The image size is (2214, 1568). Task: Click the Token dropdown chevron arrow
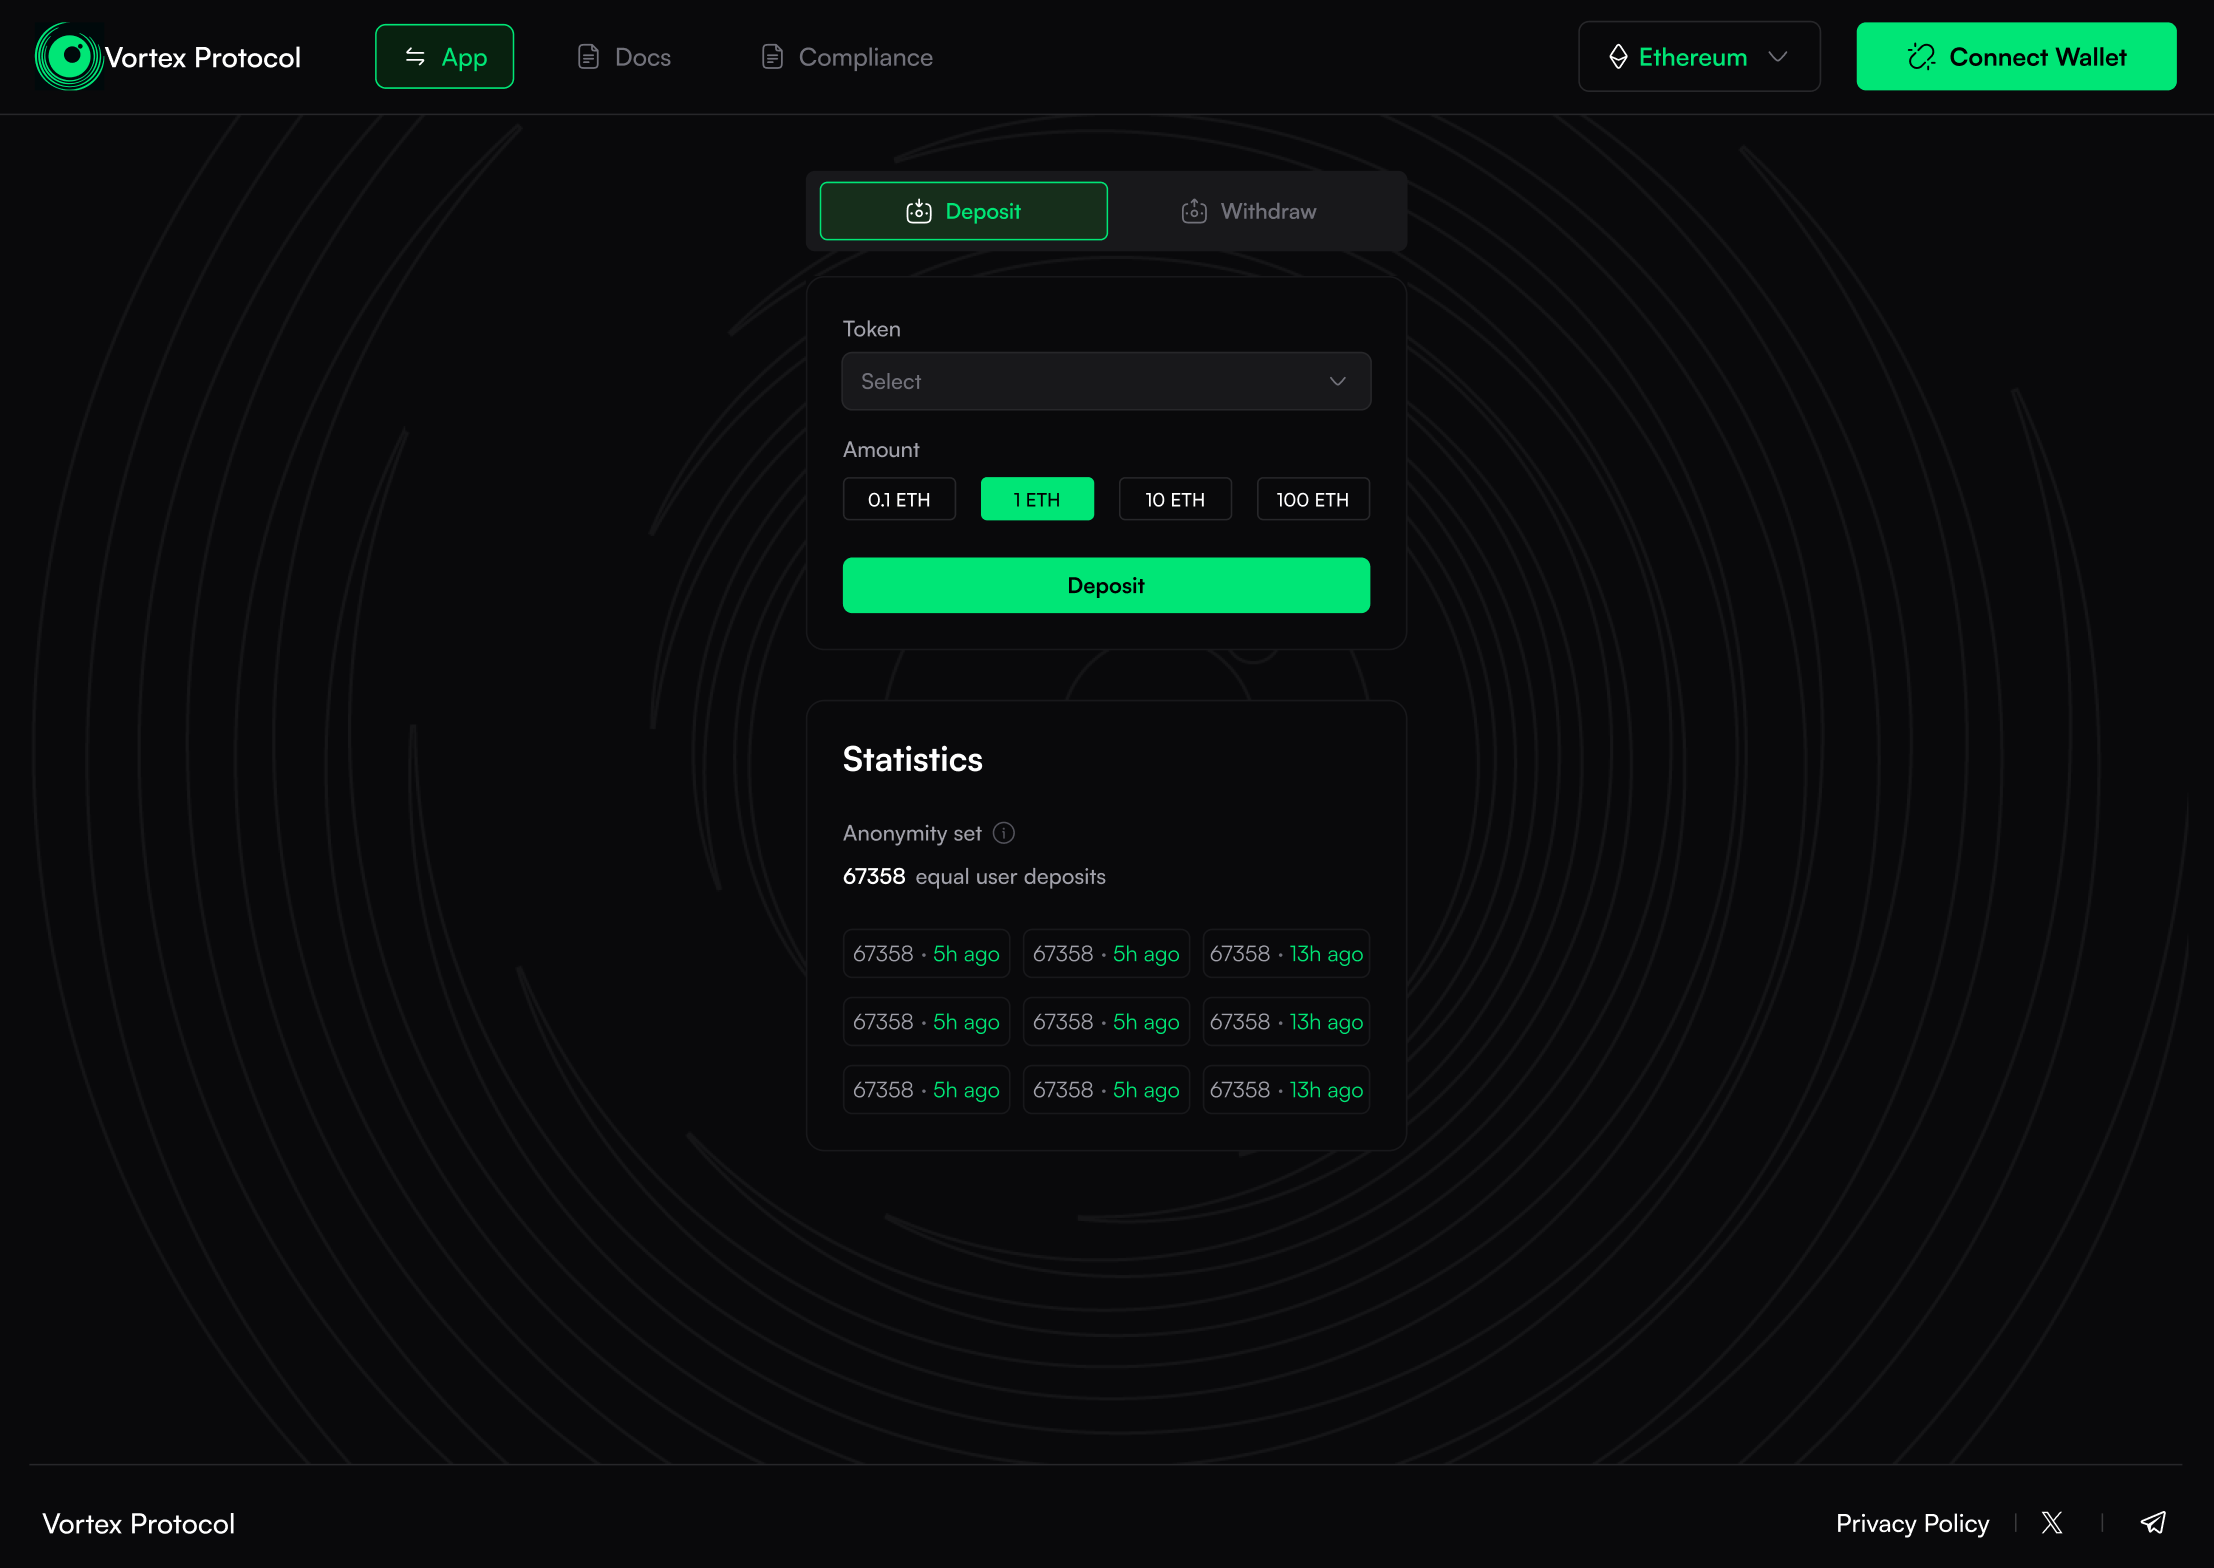[x=1338, y=381]
